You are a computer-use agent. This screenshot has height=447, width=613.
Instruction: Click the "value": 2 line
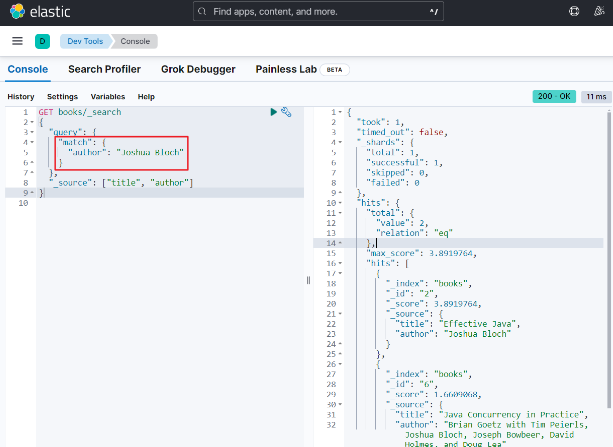tap(402, 223)
